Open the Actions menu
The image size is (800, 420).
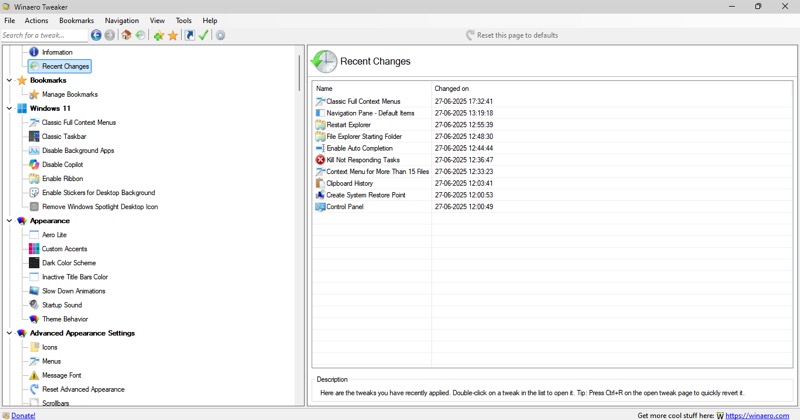pos(36,20)
